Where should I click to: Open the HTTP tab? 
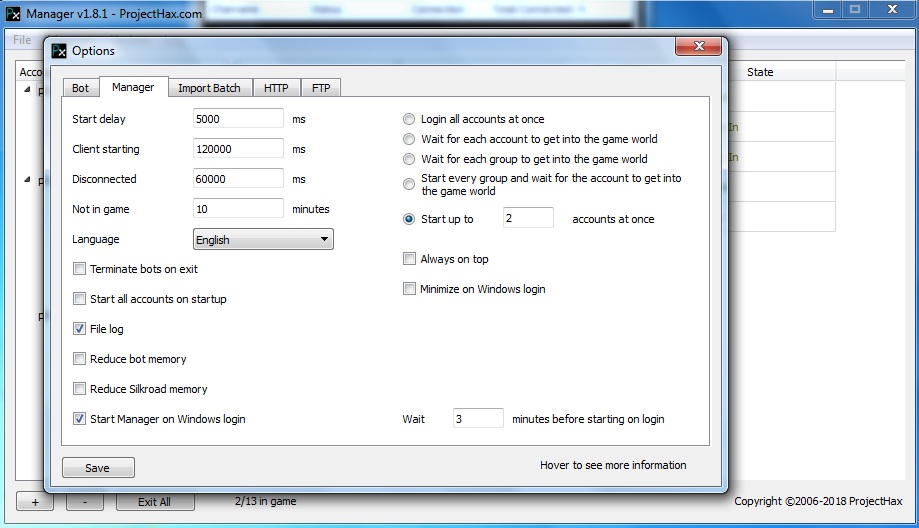(276, 88)
